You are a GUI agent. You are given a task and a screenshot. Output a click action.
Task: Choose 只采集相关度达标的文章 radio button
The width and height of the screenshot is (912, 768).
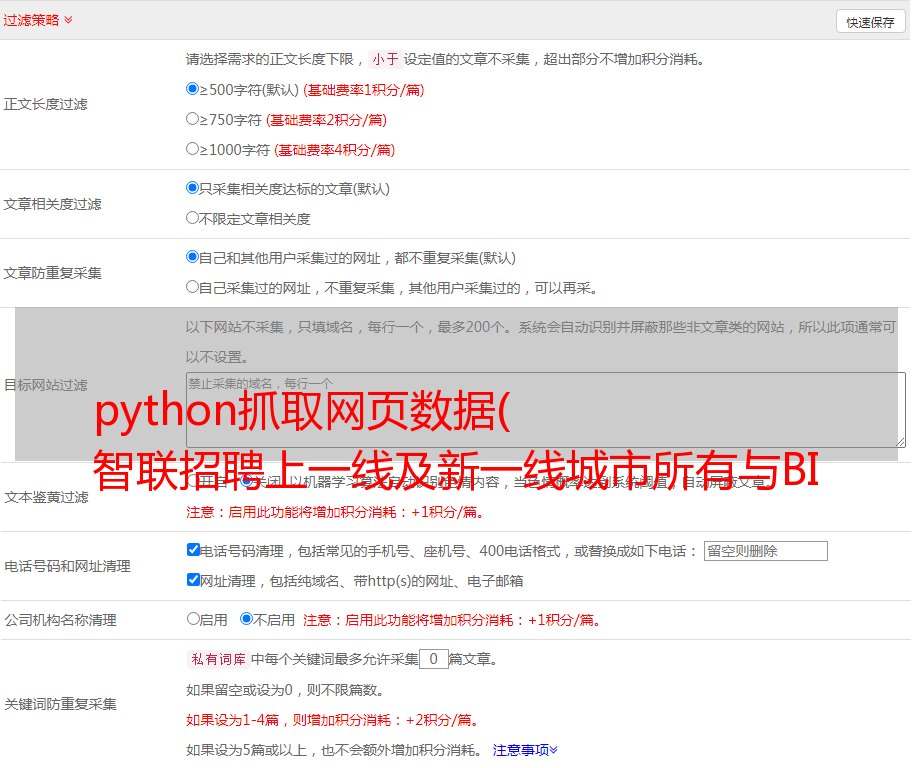(192, 188)
